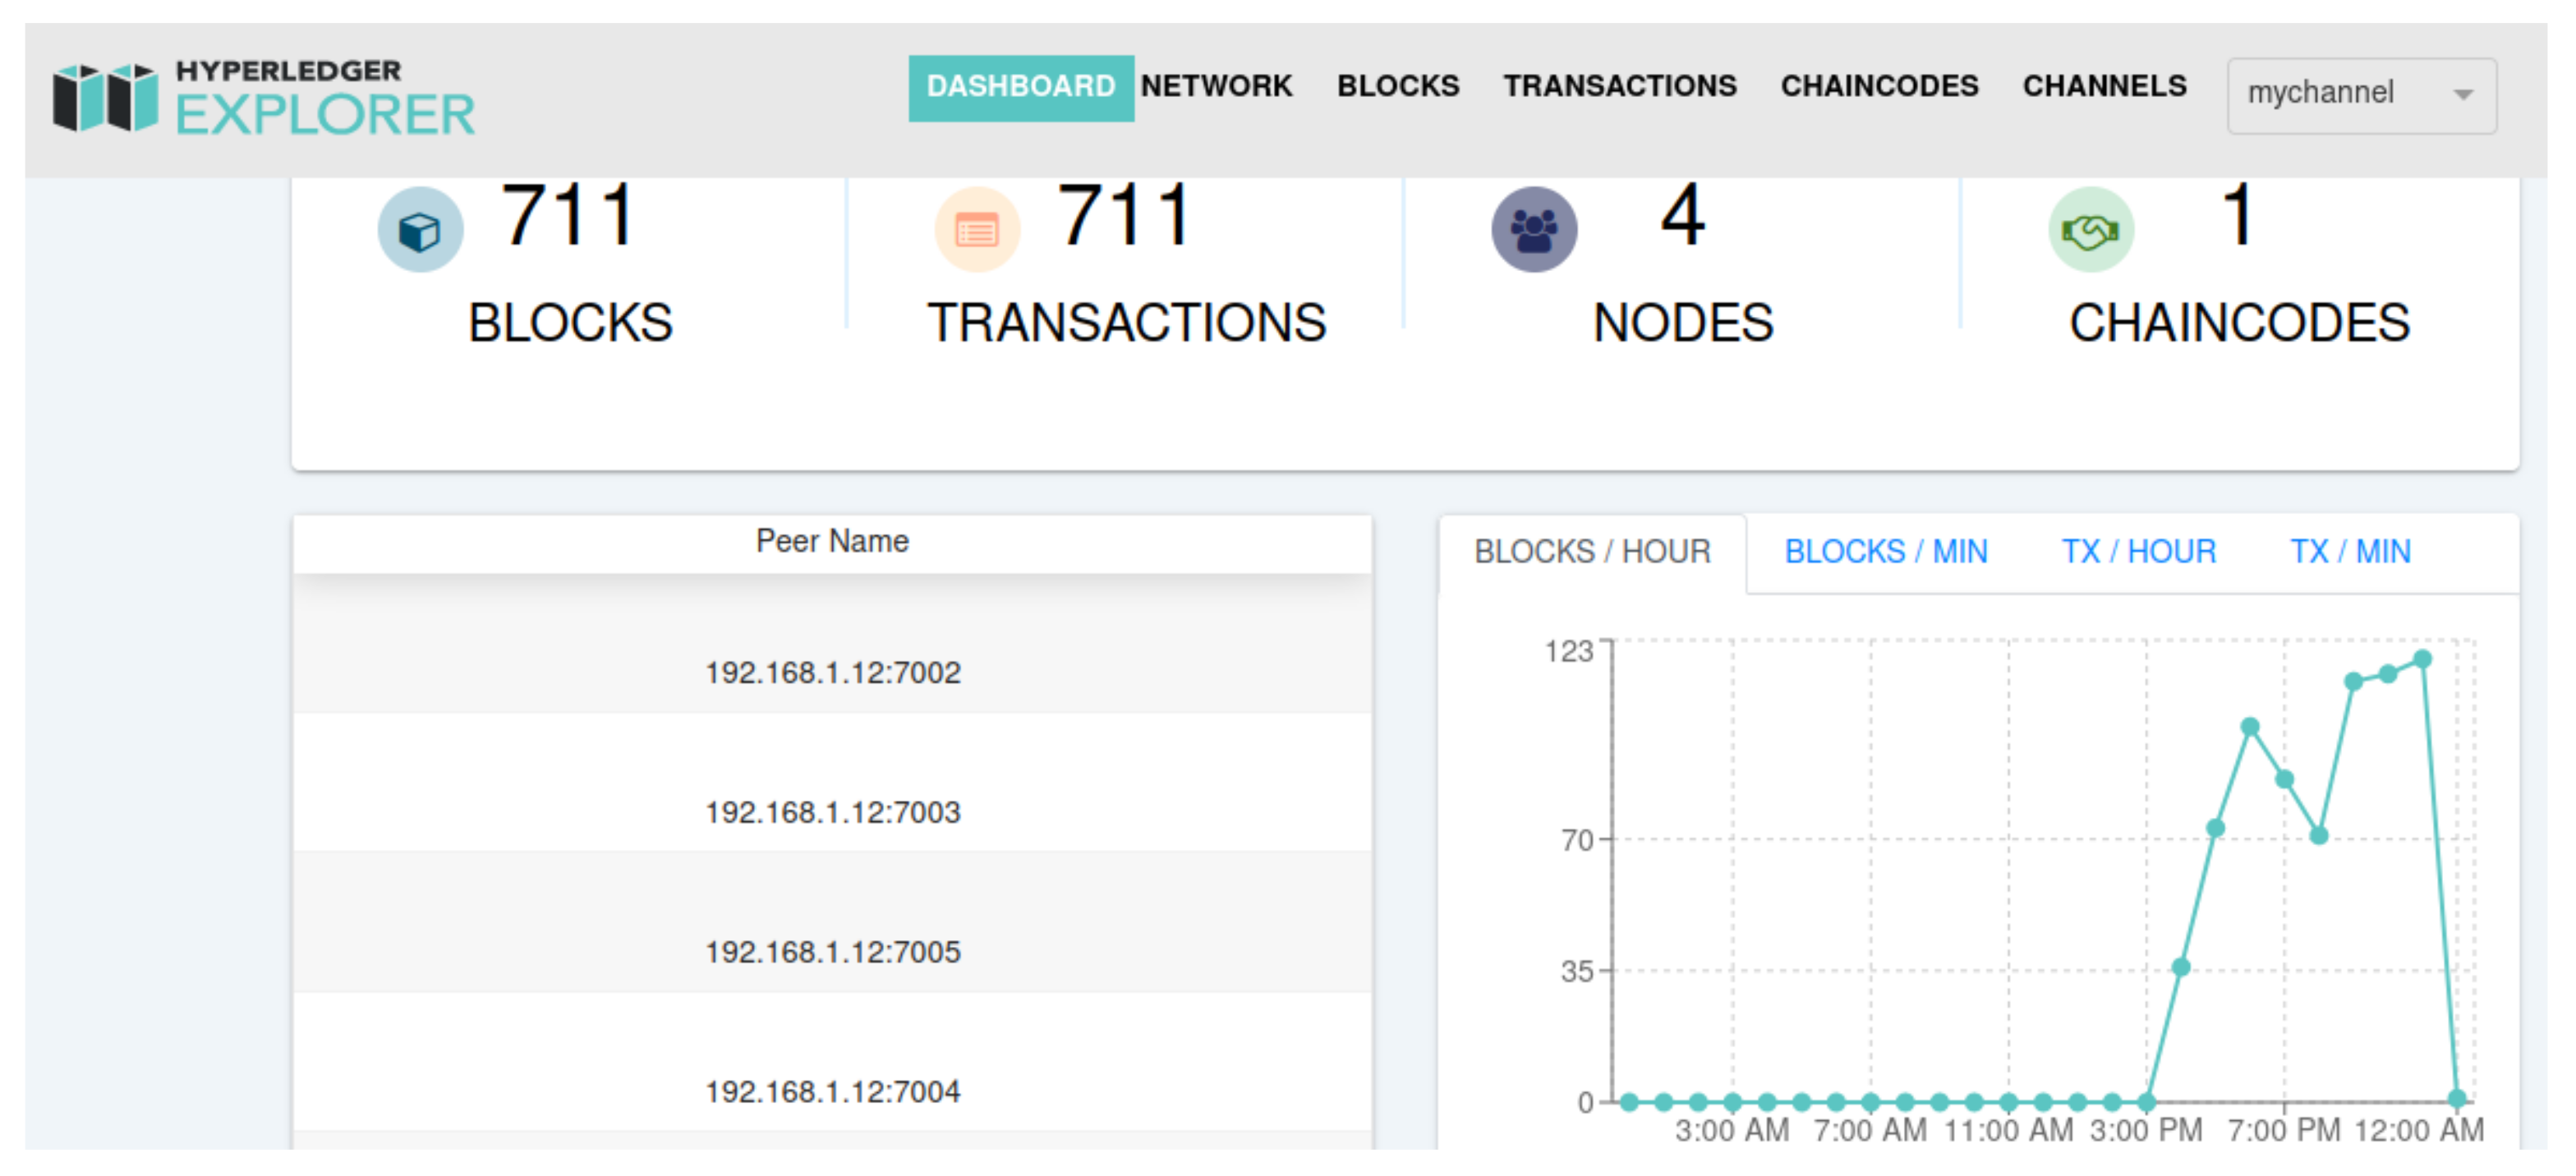Open the Chaincodes navigation item
This screenshot has width=2576, height=1176.
coord(1878,86)
